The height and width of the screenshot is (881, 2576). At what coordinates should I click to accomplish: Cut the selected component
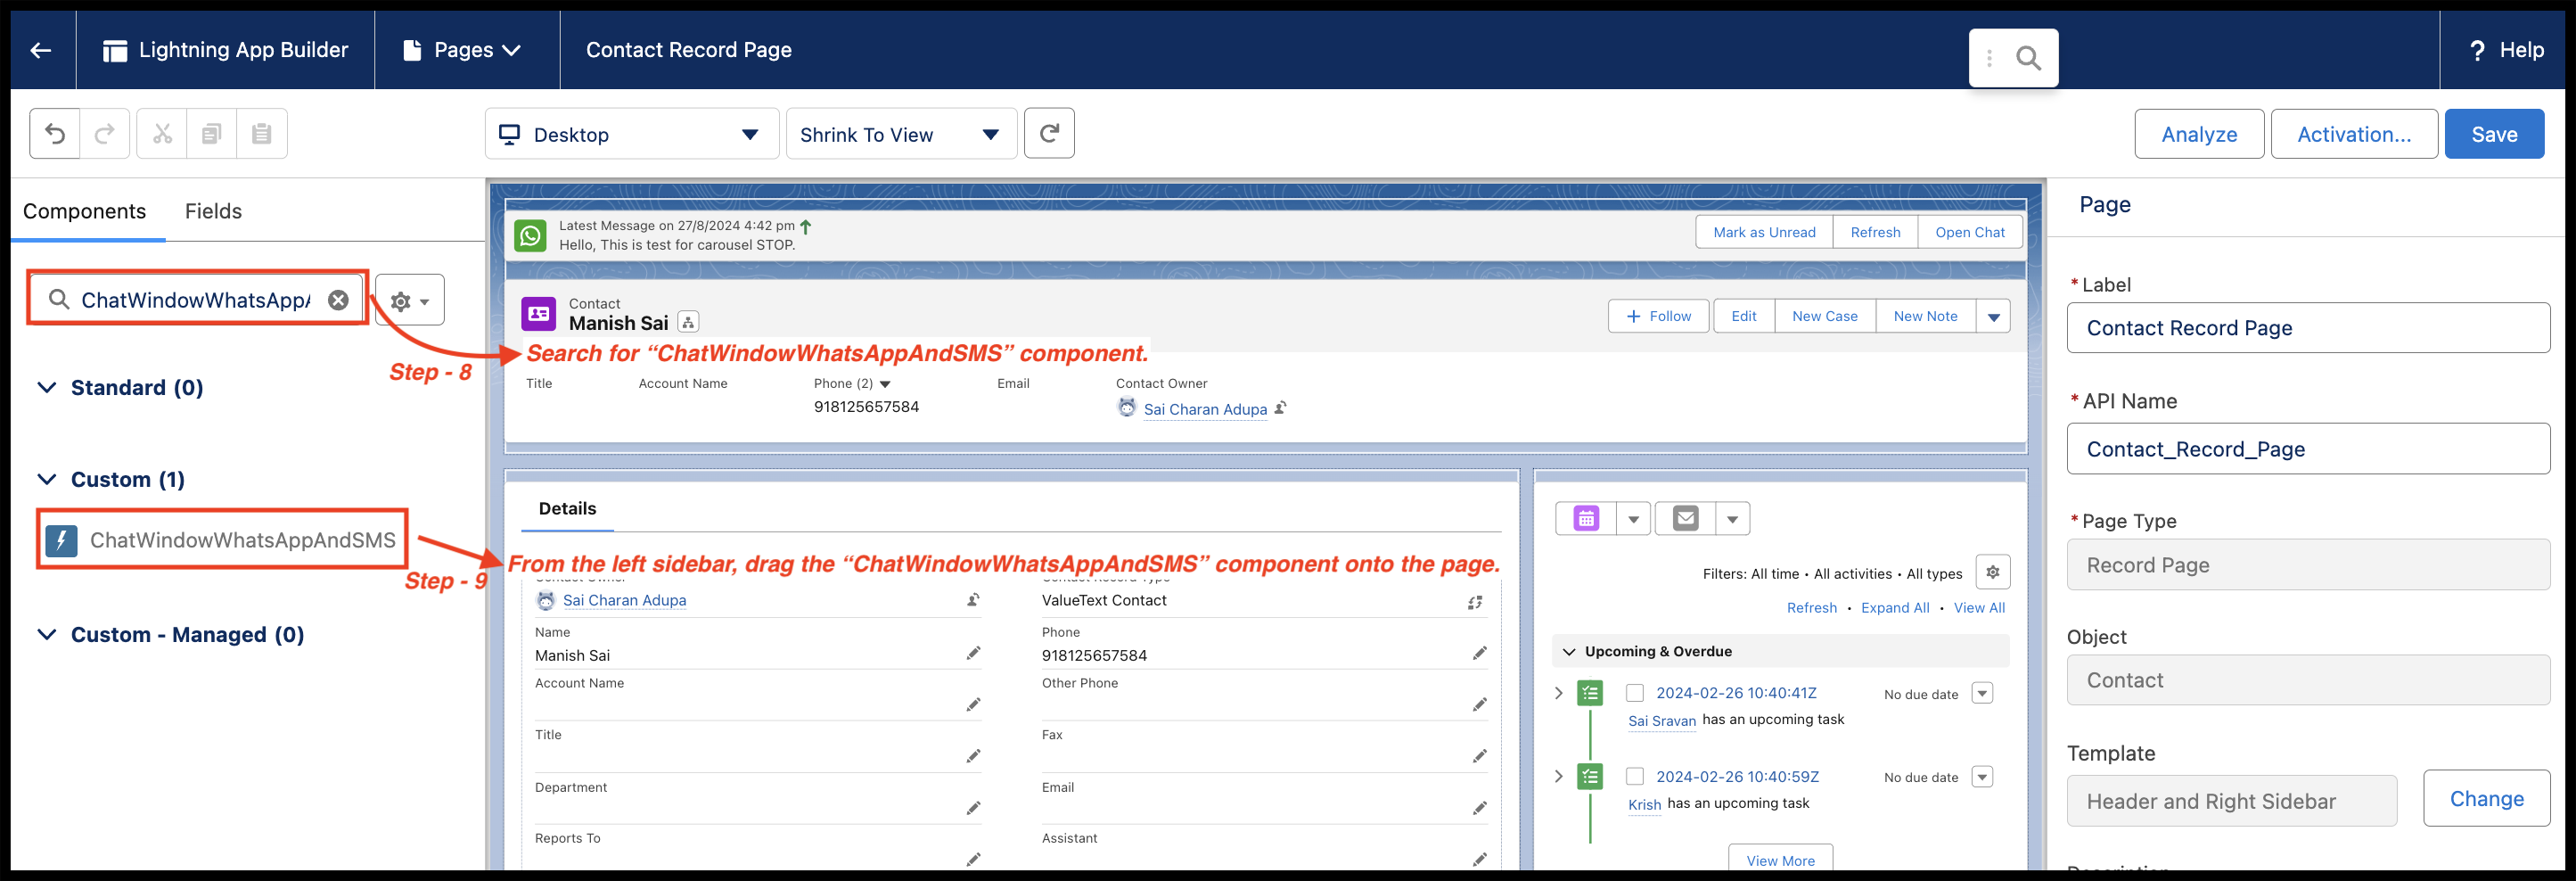162,134
